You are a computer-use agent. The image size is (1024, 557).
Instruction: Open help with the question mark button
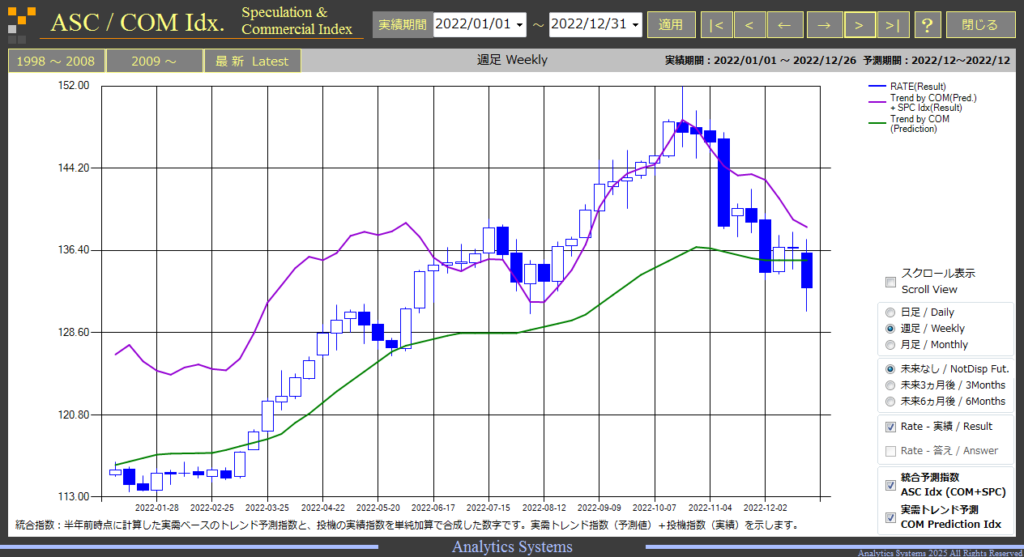coord(927,25)
